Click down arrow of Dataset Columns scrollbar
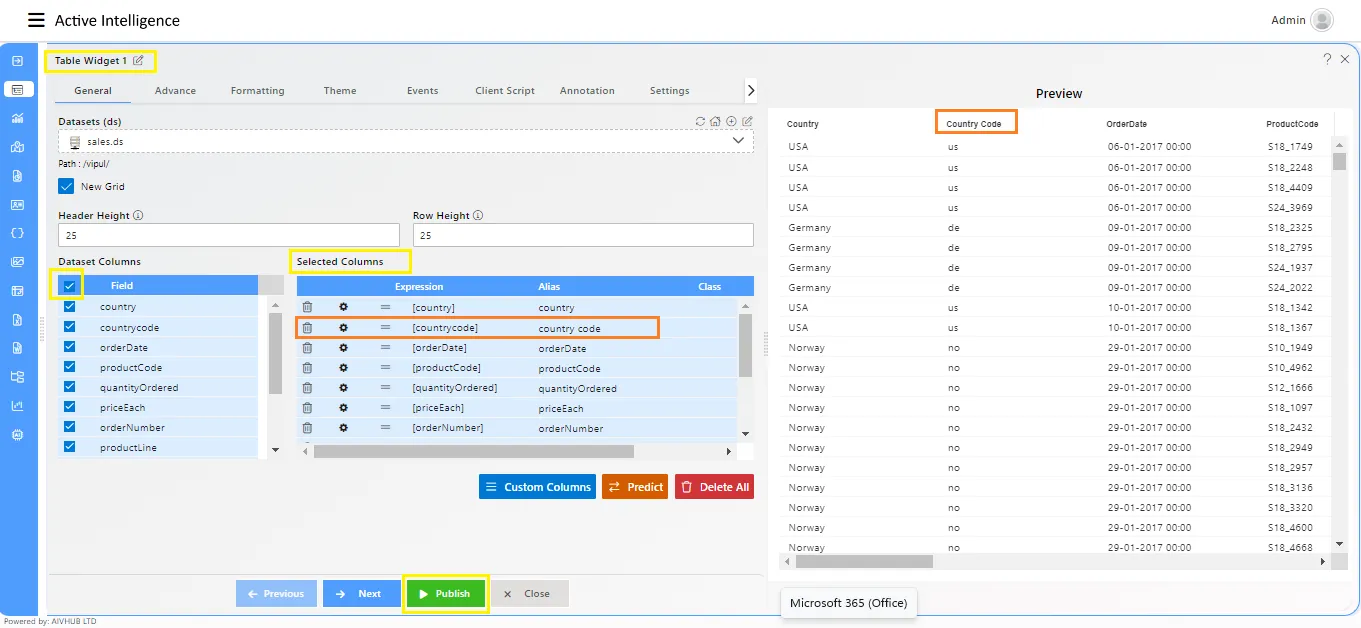The height and width of the screenshot is (628, 1361). 276,451
